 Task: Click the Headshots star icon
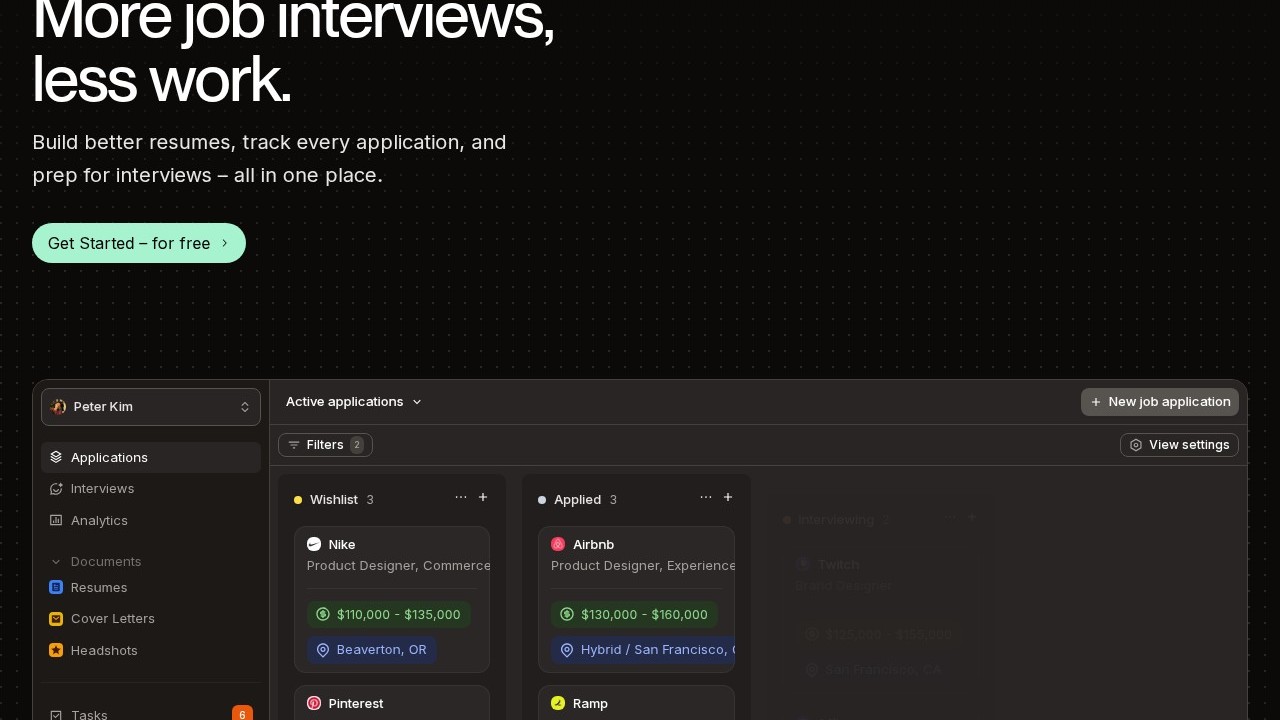(x=56, y=651)
